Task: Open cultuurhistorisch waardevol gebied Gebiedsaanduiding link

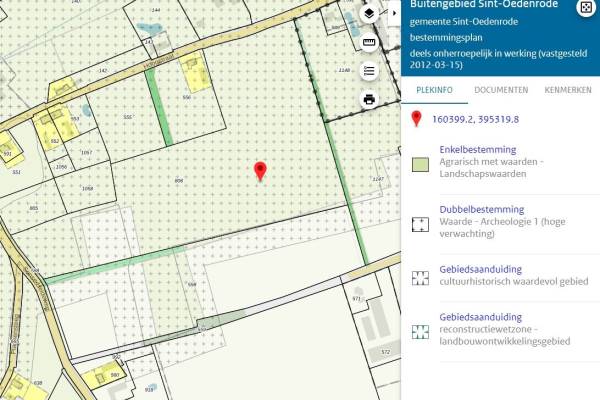Action: (478, 269)
